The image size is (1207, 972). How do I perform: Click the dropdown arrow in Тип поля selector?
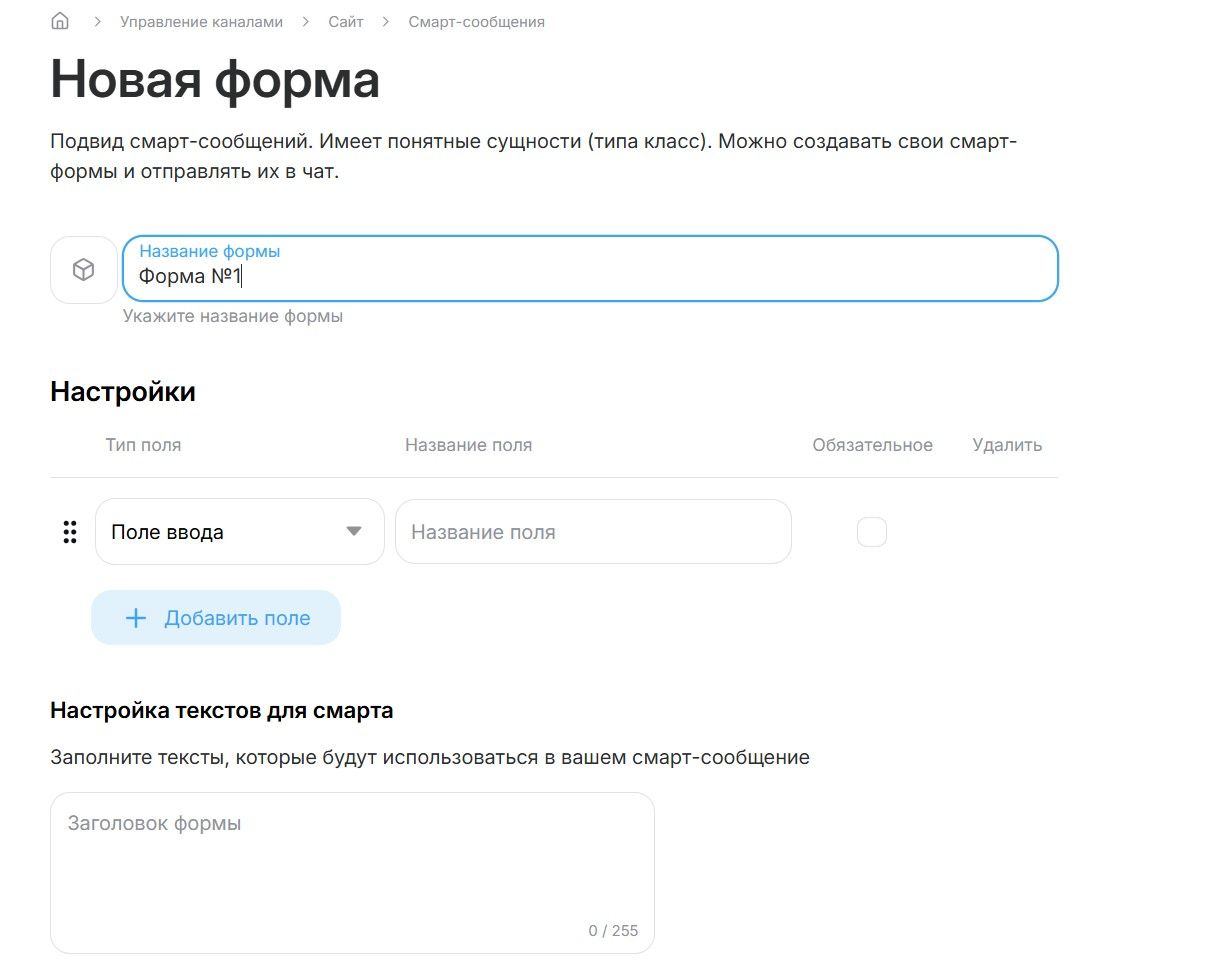click(x=354, y=532)
